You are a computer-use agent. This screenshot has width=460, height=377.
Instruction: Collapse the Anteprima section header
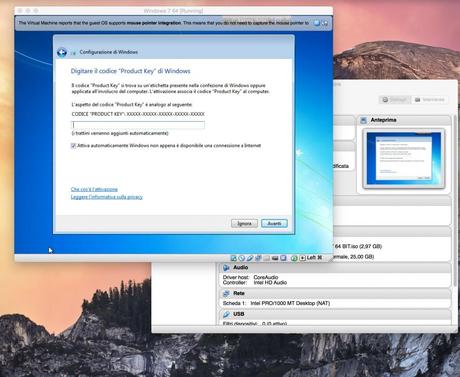tap(404, 120)
